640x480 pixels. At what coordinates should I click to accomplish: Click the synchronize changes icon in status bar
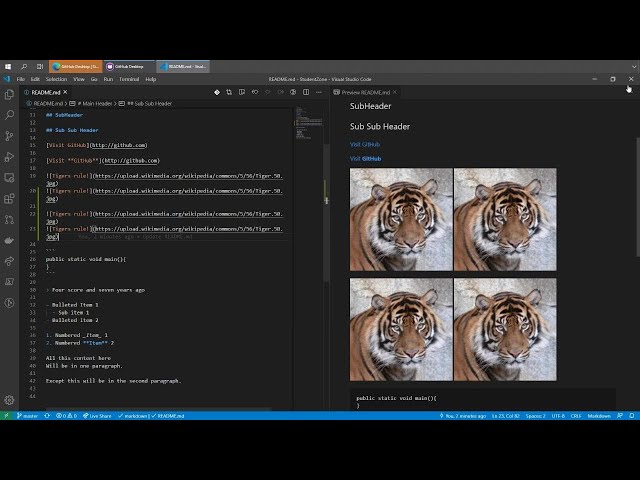47,416
